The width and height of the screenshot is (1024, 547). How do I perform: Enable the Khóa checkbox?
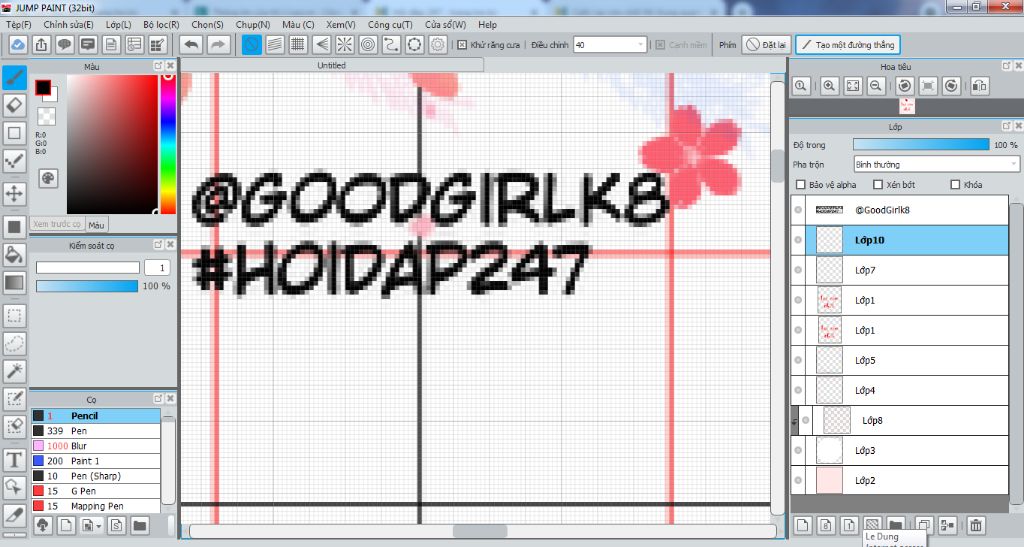tap(955, 185)
